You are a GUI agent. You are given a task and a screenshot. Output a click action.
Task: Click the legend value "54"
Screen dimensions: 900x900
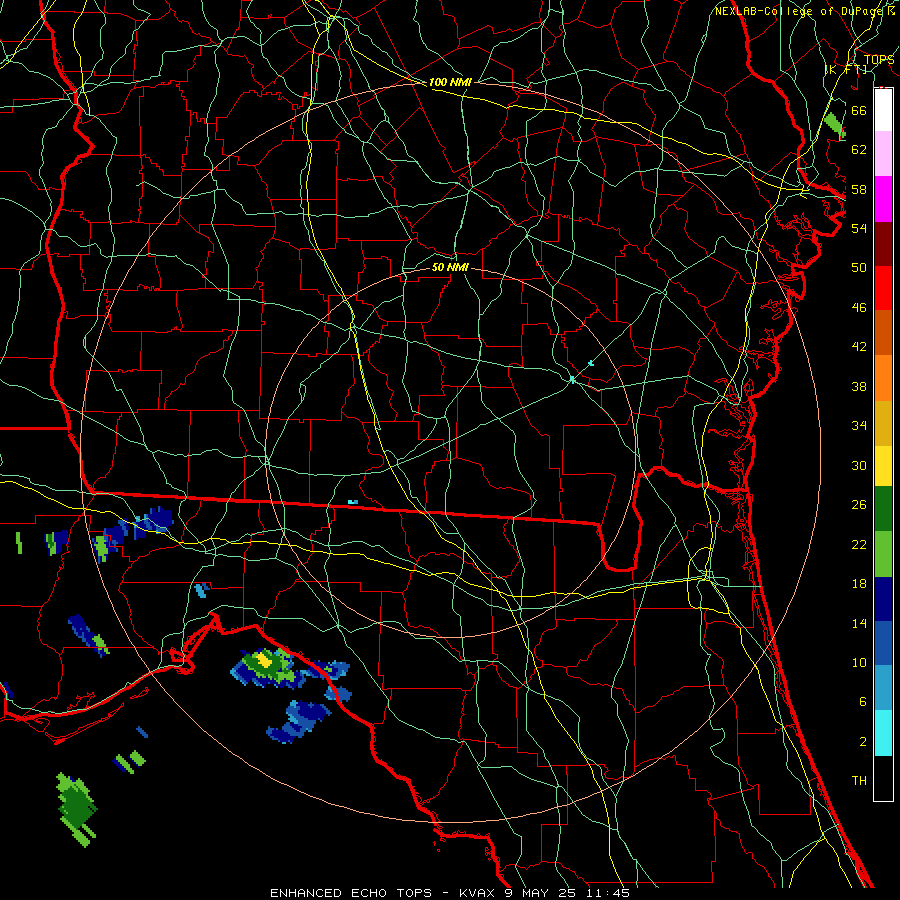[859, 228]
